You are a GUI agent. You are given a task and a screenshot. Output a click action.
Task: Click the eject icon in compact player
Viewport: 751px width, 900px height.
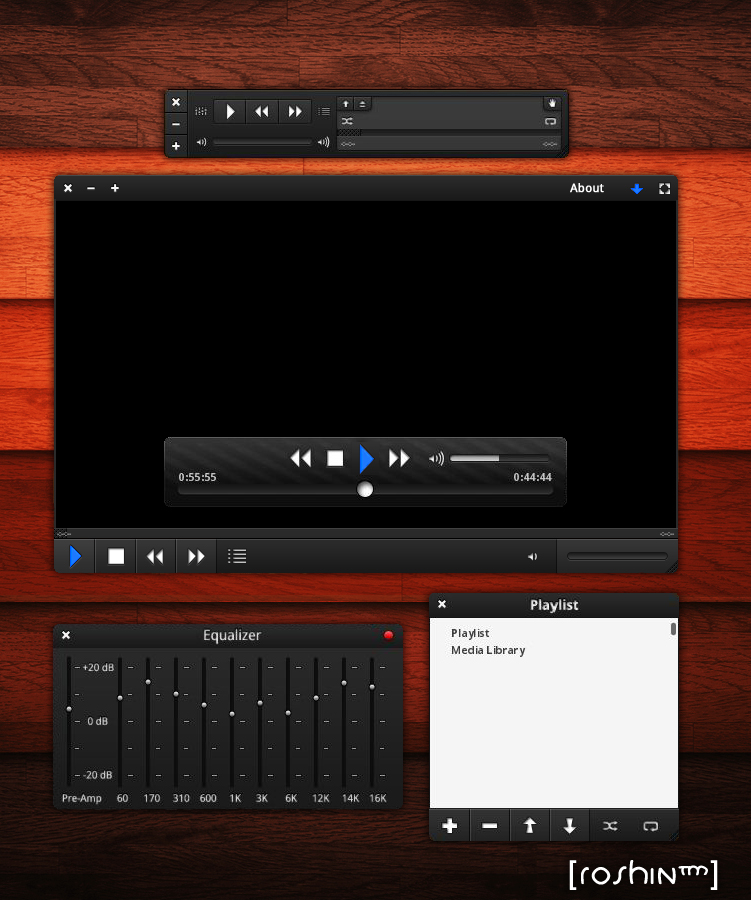[x=362, y=103]
